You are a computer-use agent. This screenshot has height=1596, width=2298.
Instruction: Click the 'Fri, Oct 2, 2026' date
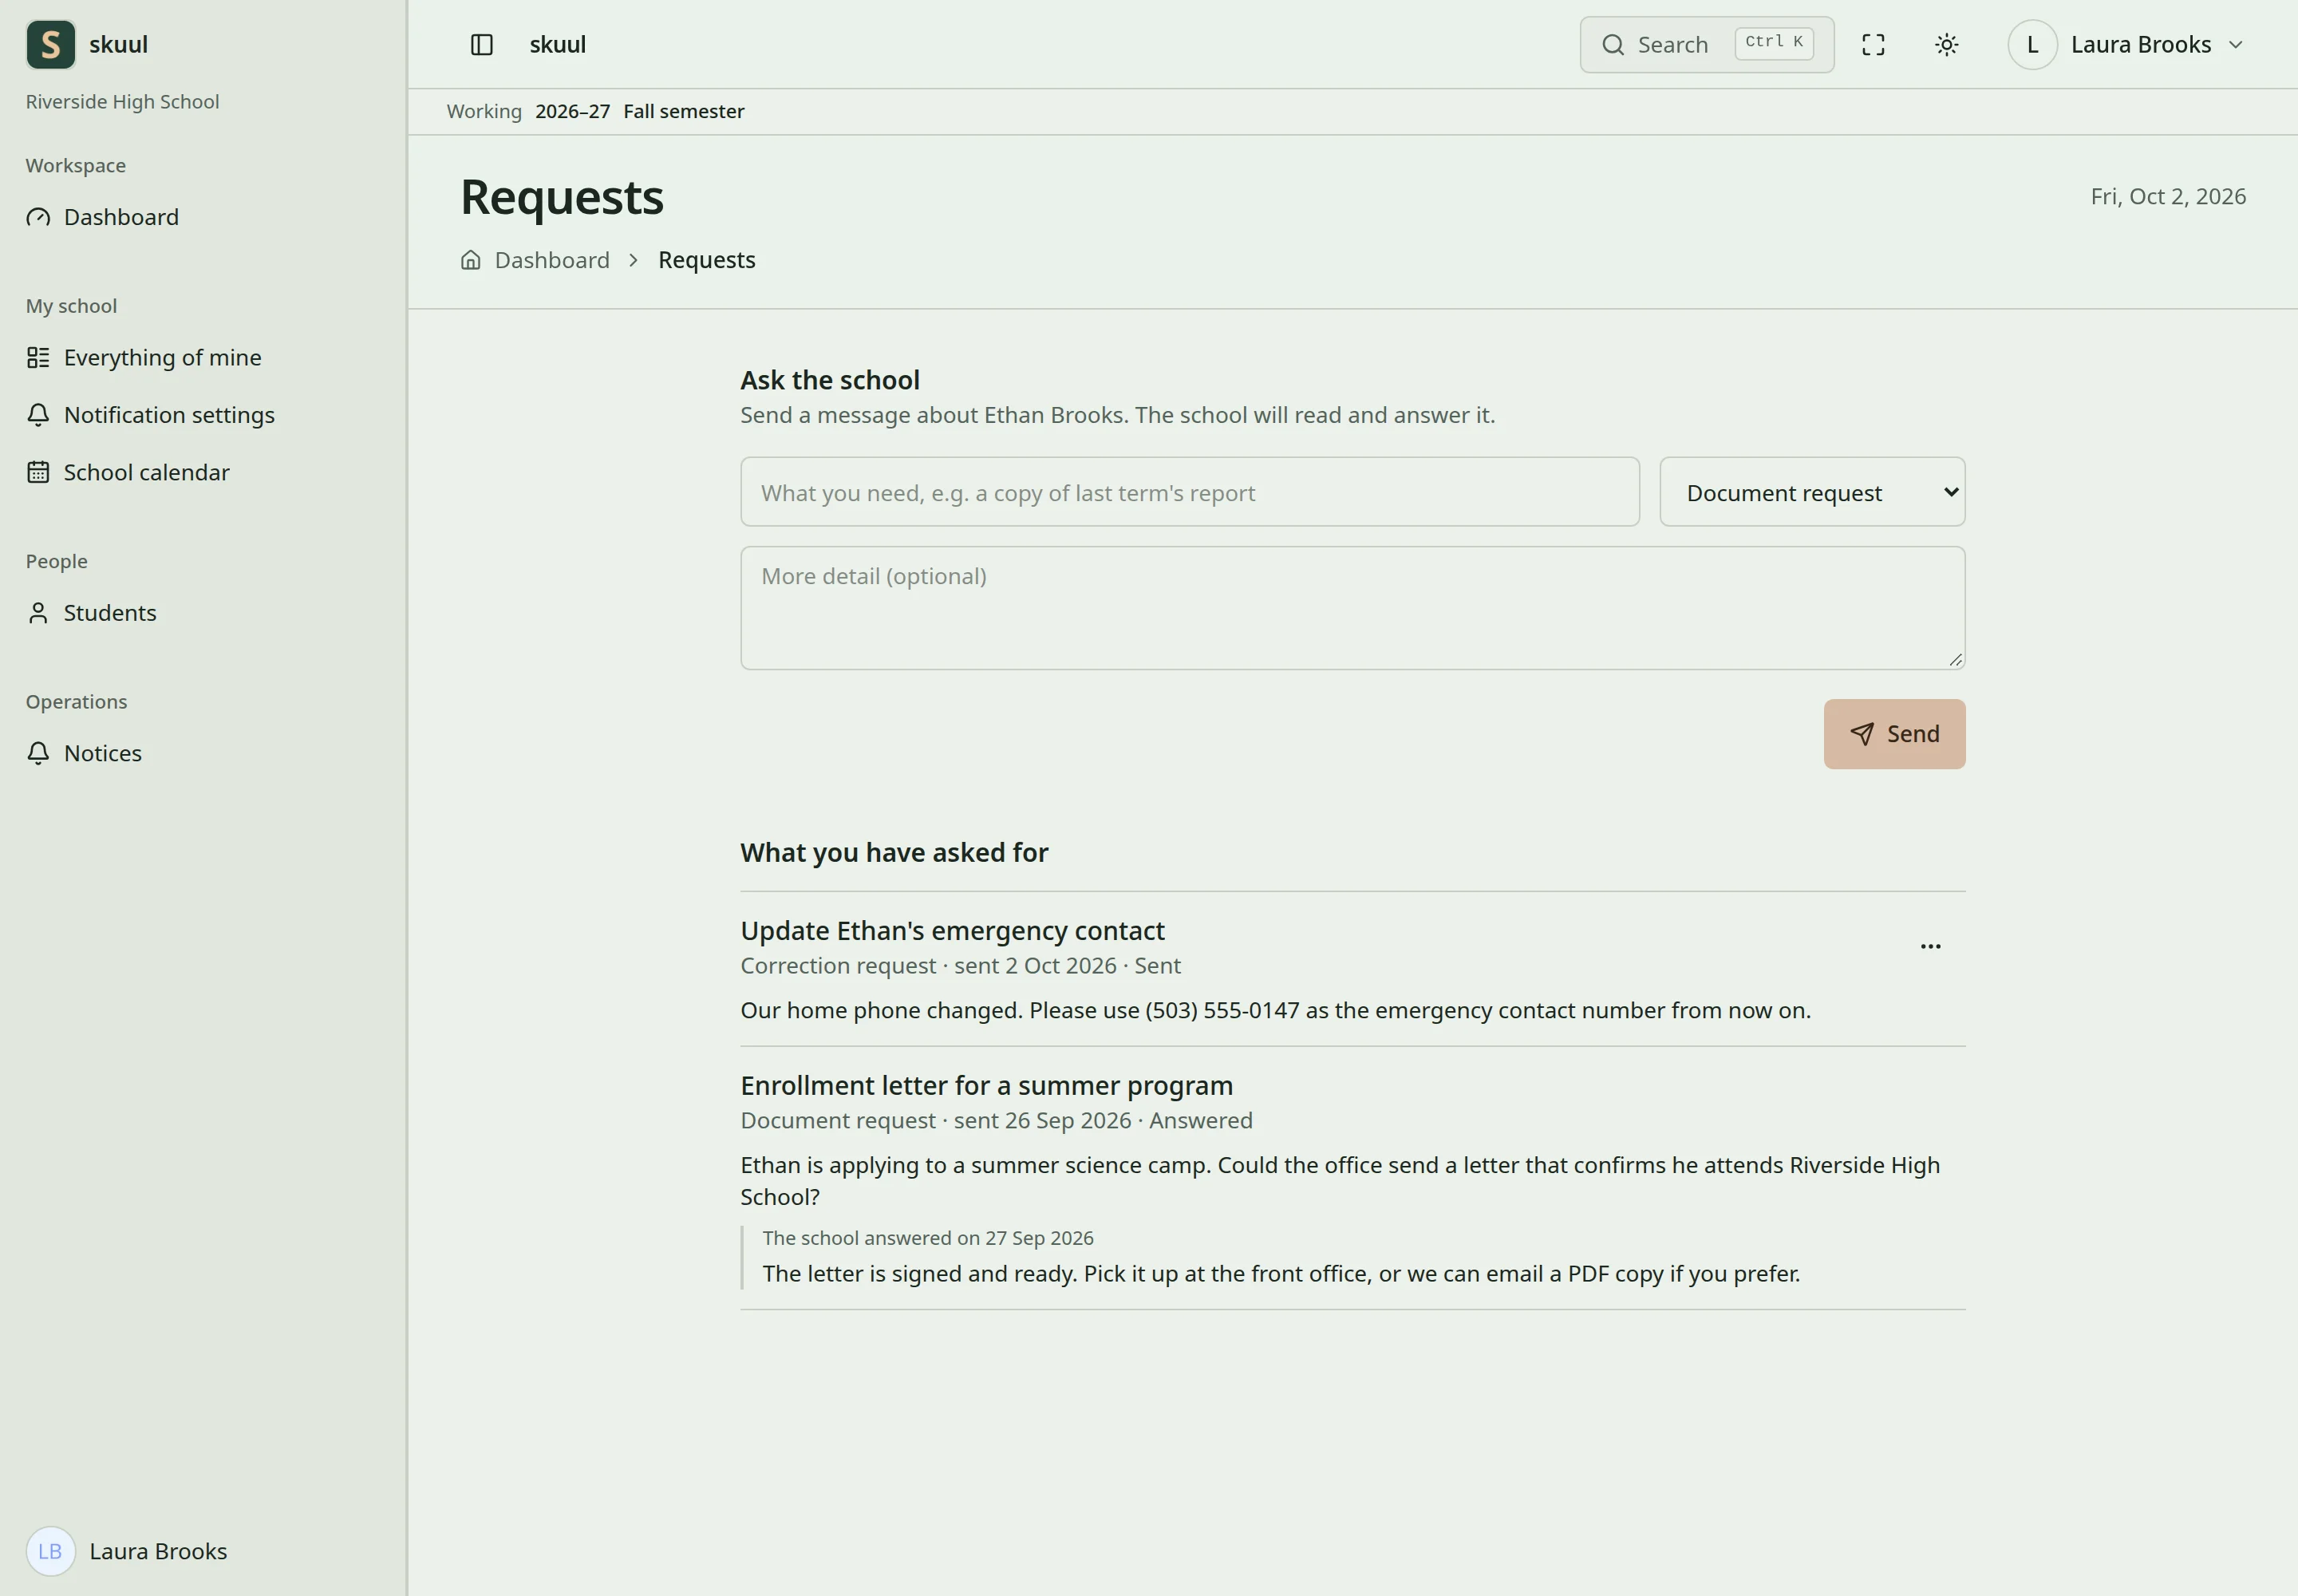[x=2168, y=197]
